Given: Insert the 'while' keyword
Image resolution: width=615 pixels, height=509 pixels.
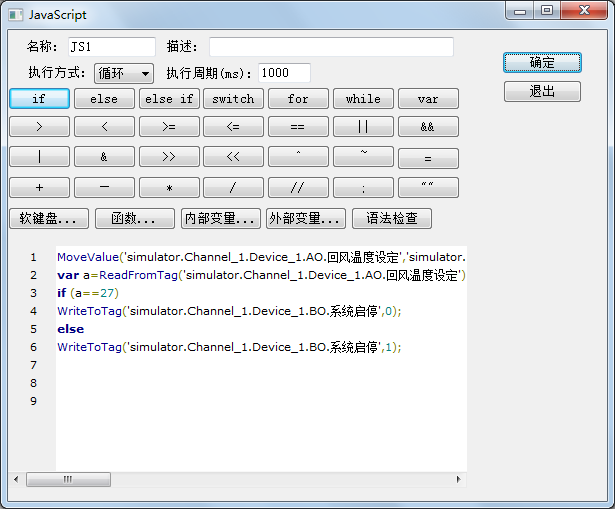Looking at the screenshot, I should coord(363,98).
